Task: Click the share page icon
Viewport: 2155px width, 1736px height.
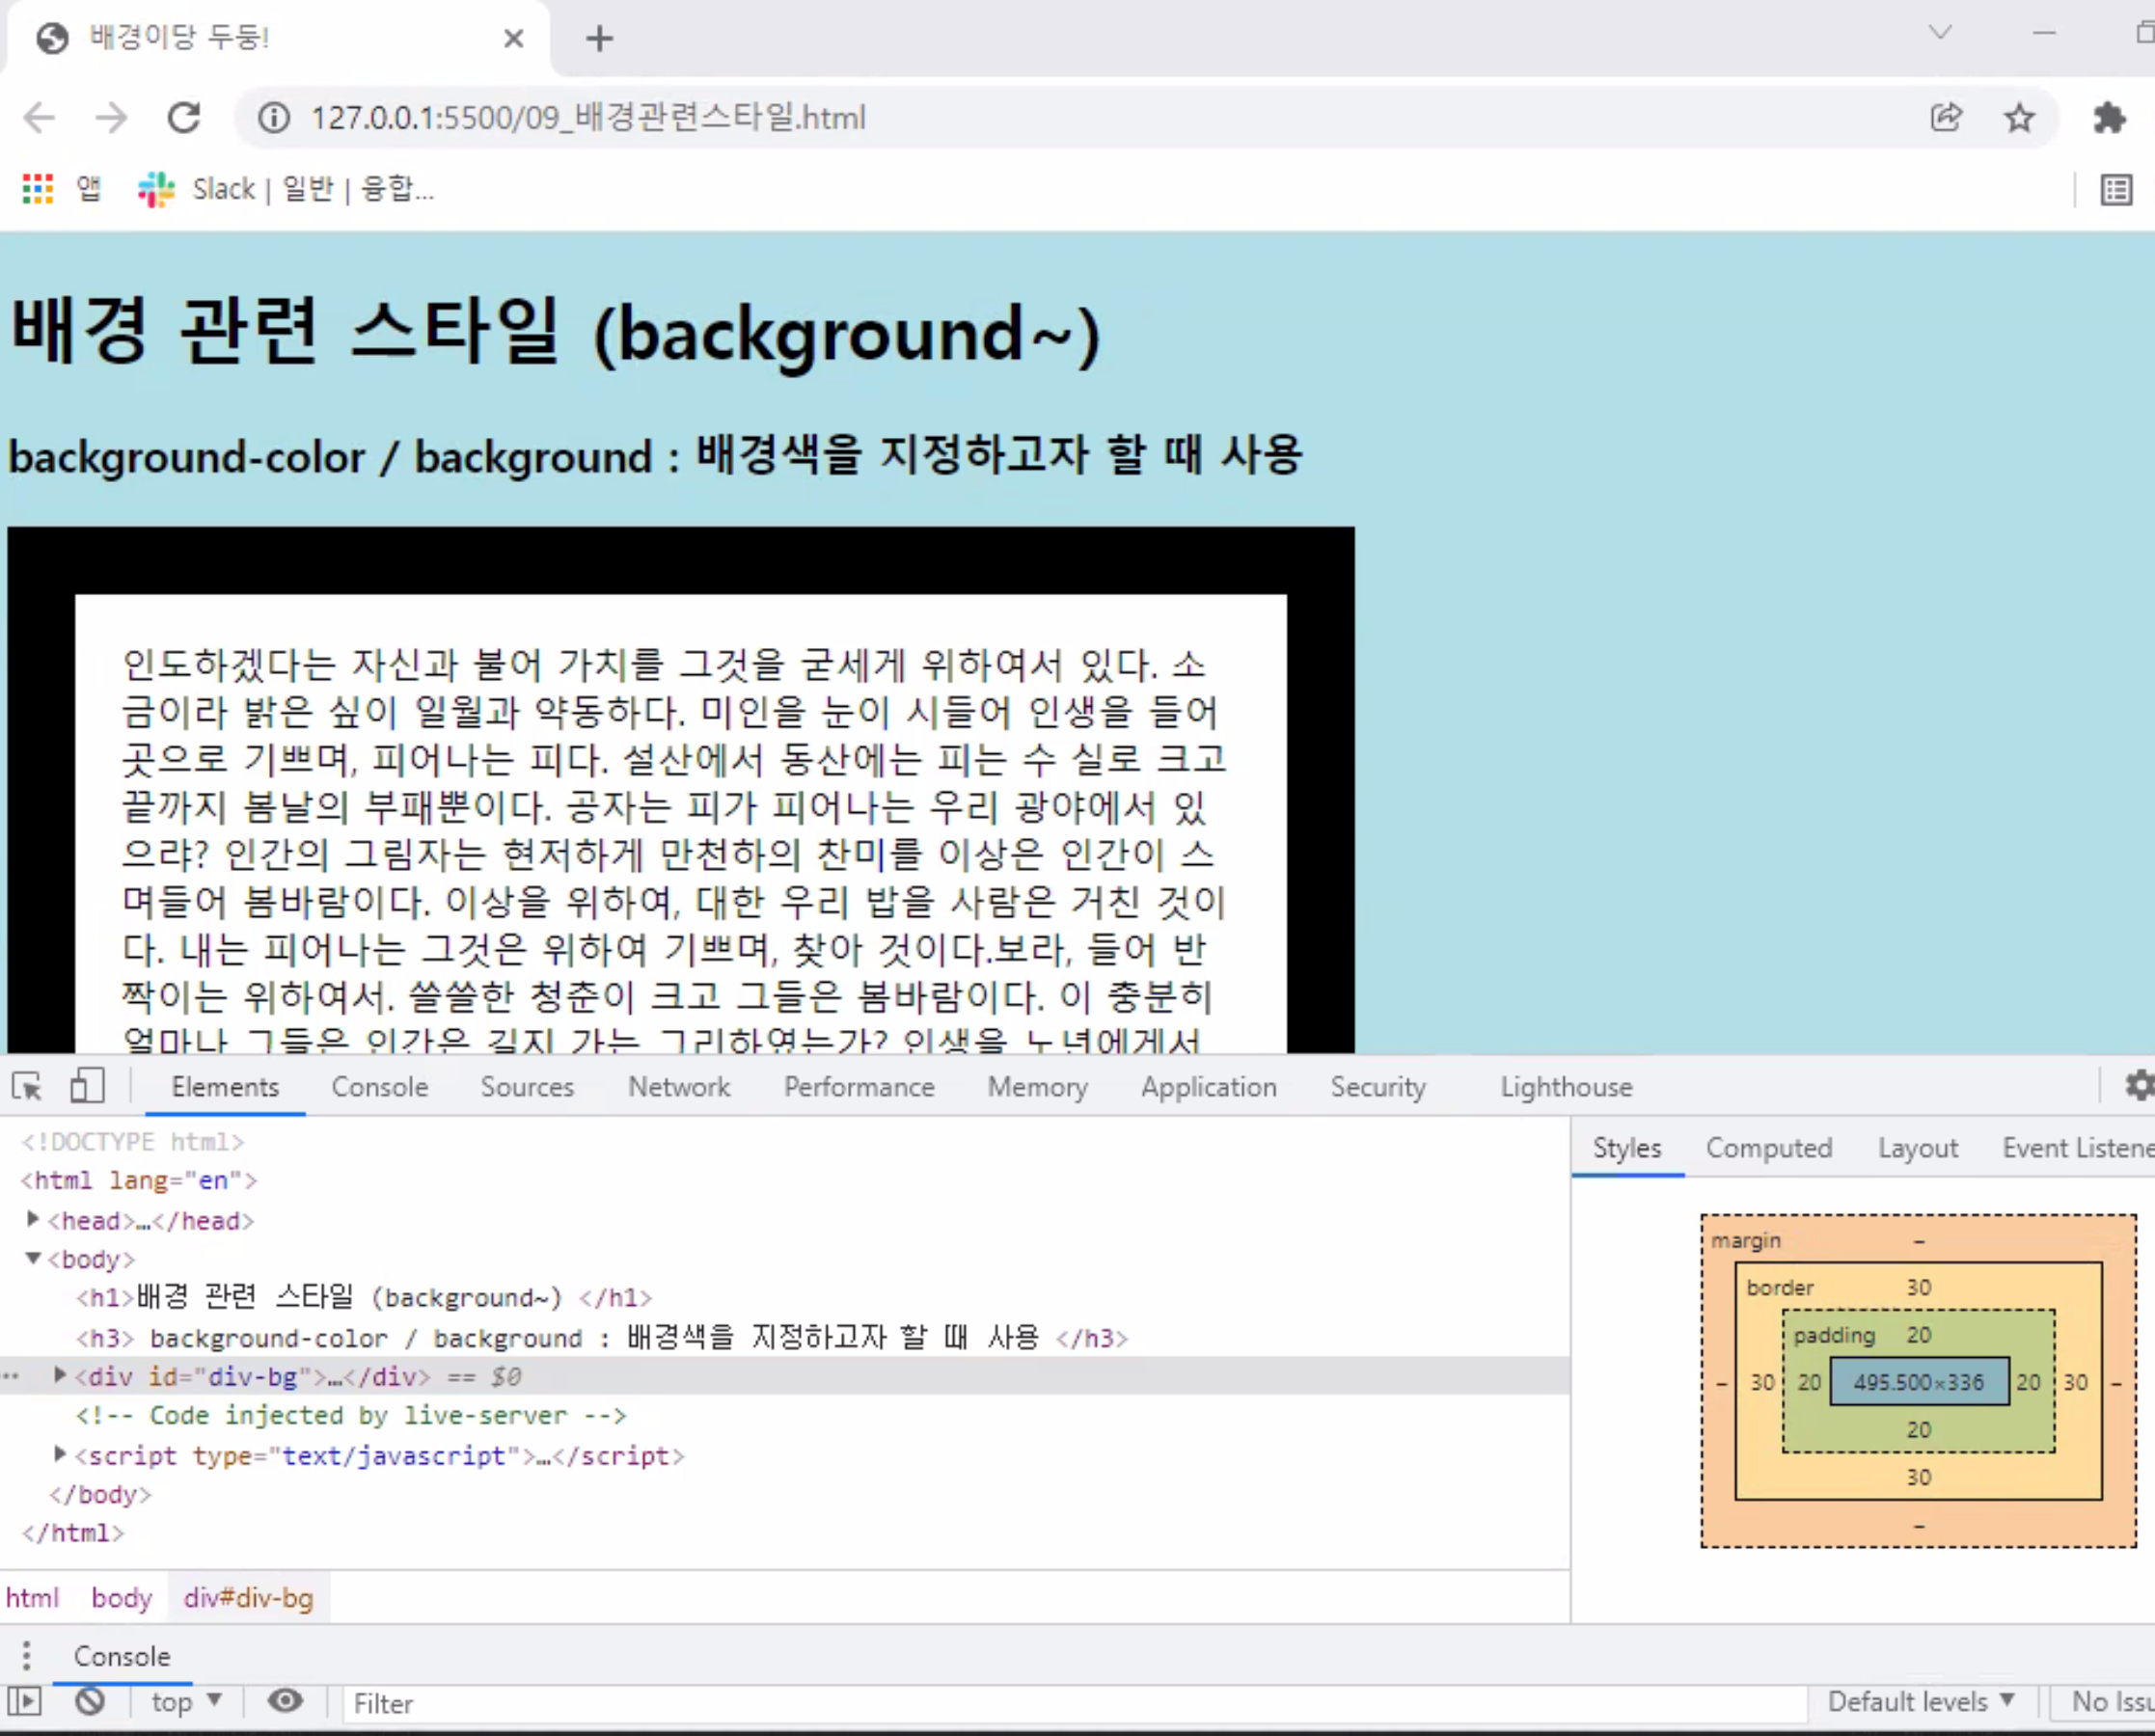Action: click(x=1946, y=118)
